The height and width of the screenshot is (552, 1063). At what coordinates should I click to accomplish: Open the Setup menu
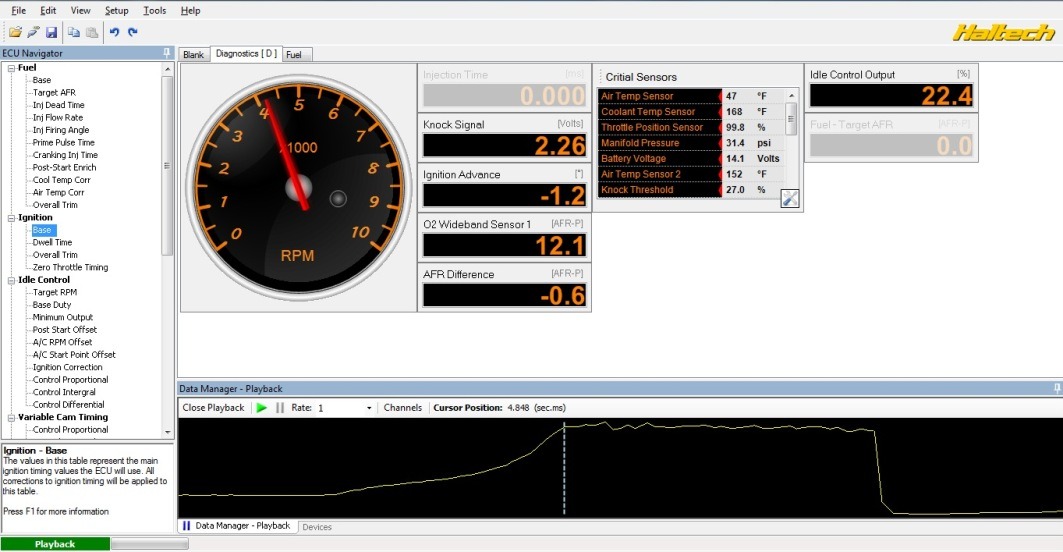(x=116, y=10)
